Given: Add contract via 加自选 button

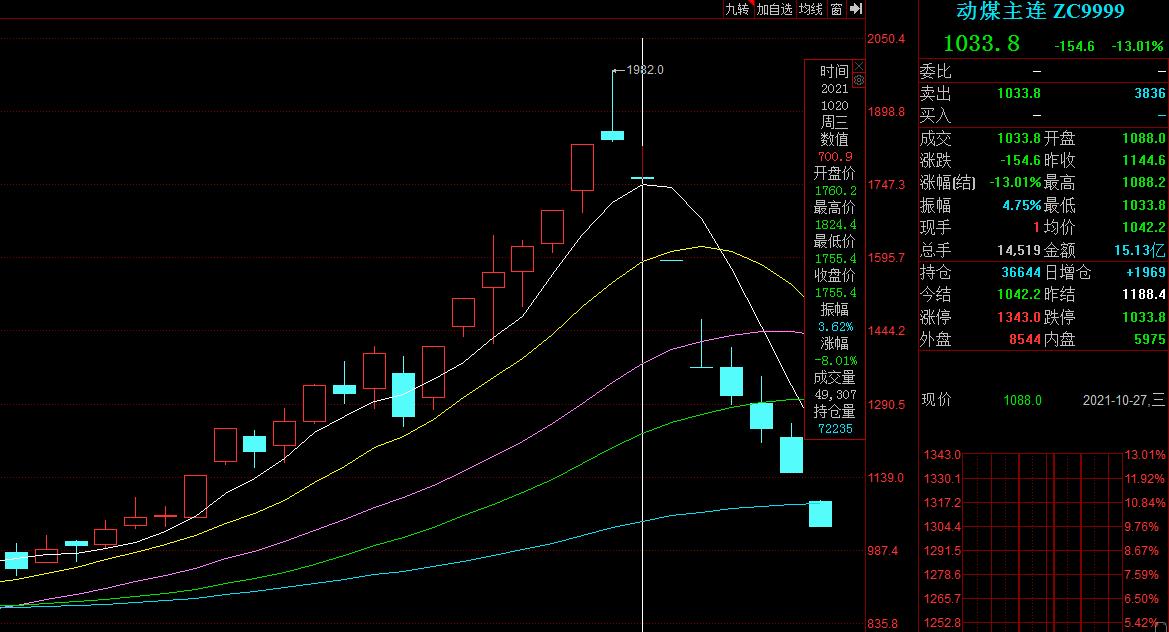Looking at the screenshot, I should coord(774,9).
